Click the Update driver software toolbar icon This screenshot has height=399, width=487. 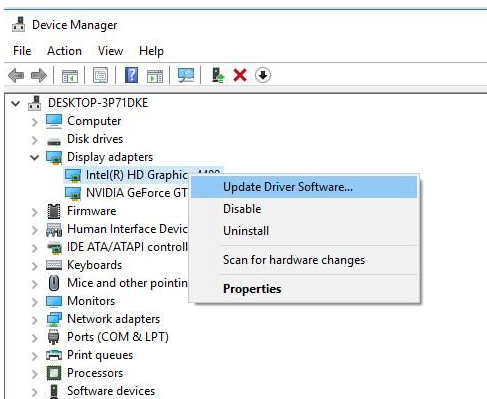point(218,75)
